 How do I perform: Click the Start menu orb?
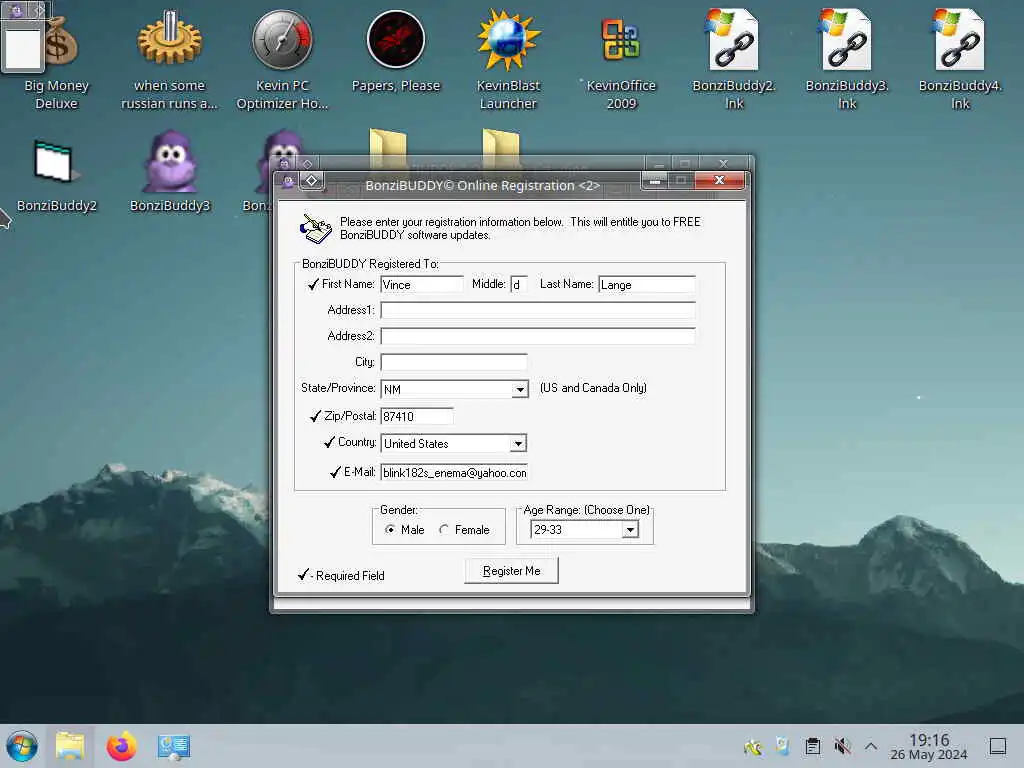[22, 746]
